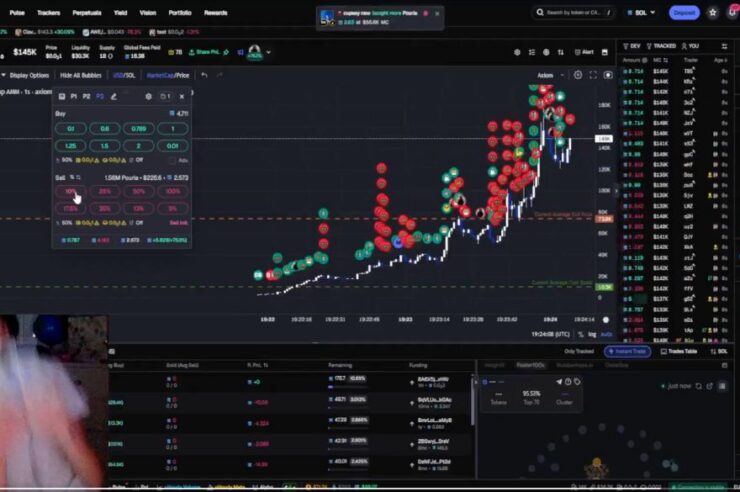Click the pencil edit icon beside P3
The height and width of the screenshot is (492, 740).
tap(113, 96)
